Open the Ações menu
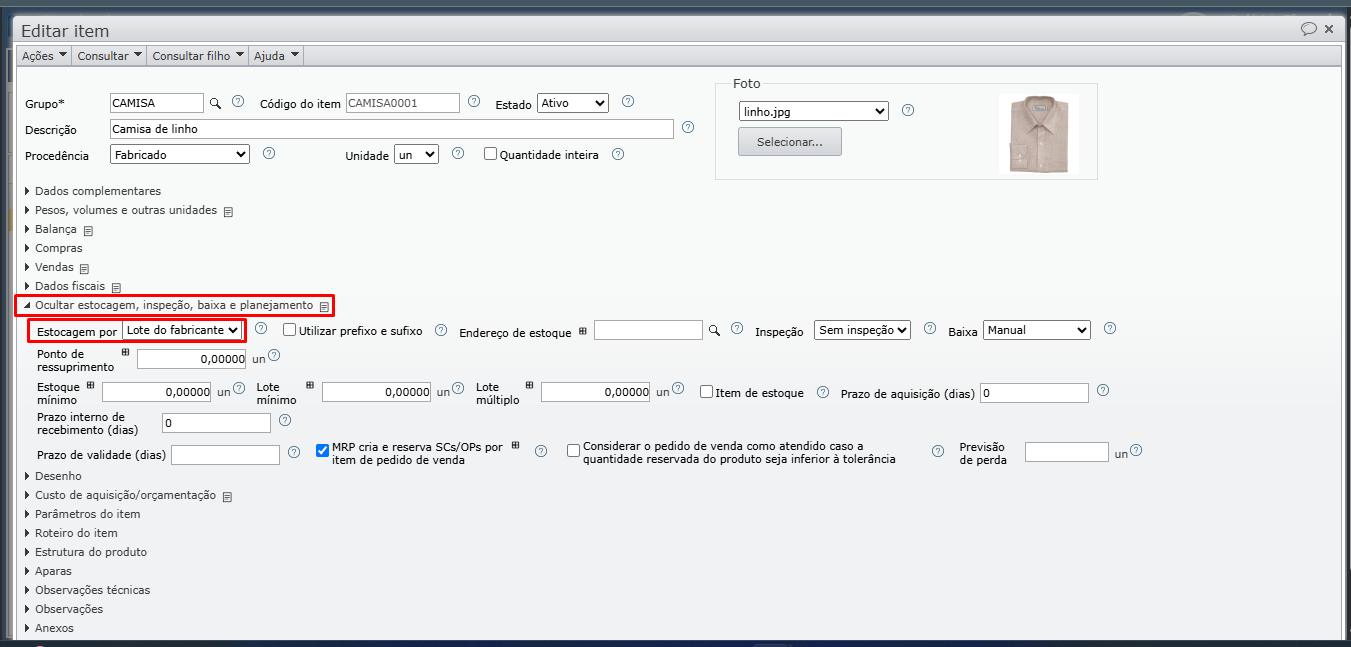 45,56
